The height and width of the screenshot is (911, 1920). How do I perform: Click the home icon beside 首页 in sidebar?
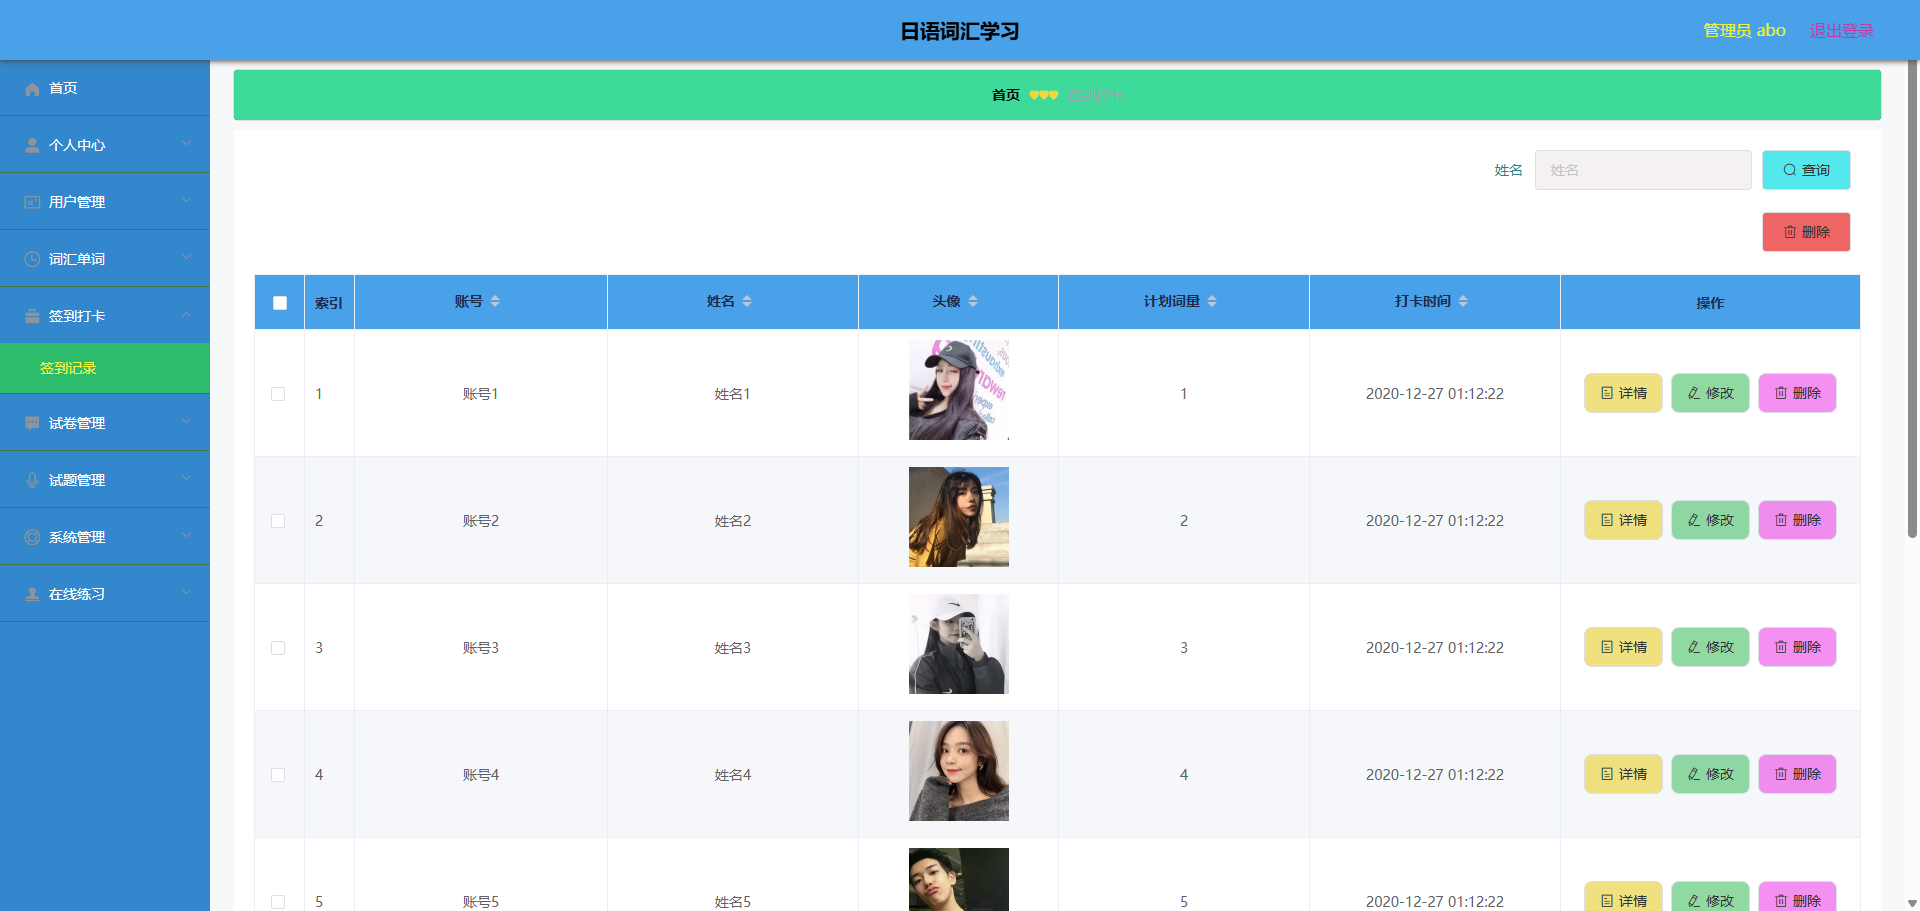pos(32,89)
